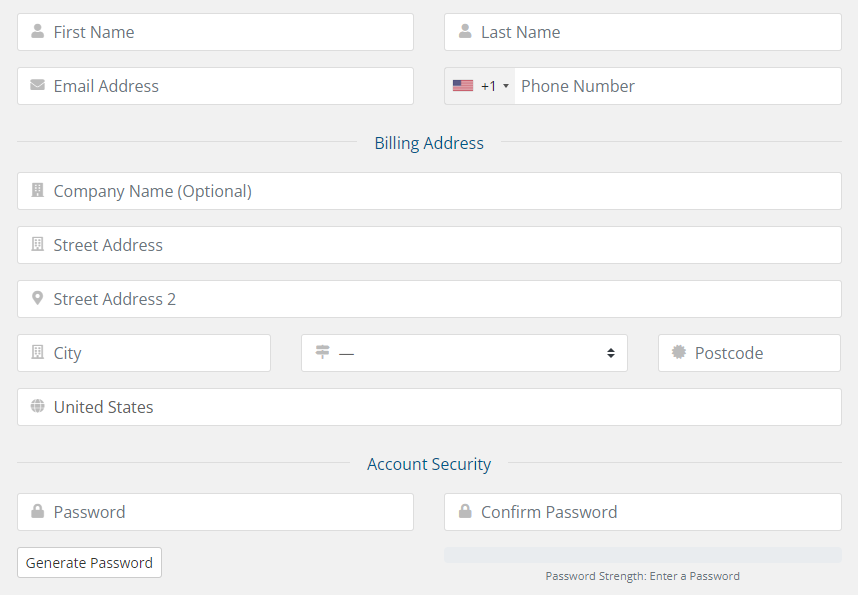This screenshot has height=595, width=858.
Task: Expand the state selection dropdown
Action: 464,353
